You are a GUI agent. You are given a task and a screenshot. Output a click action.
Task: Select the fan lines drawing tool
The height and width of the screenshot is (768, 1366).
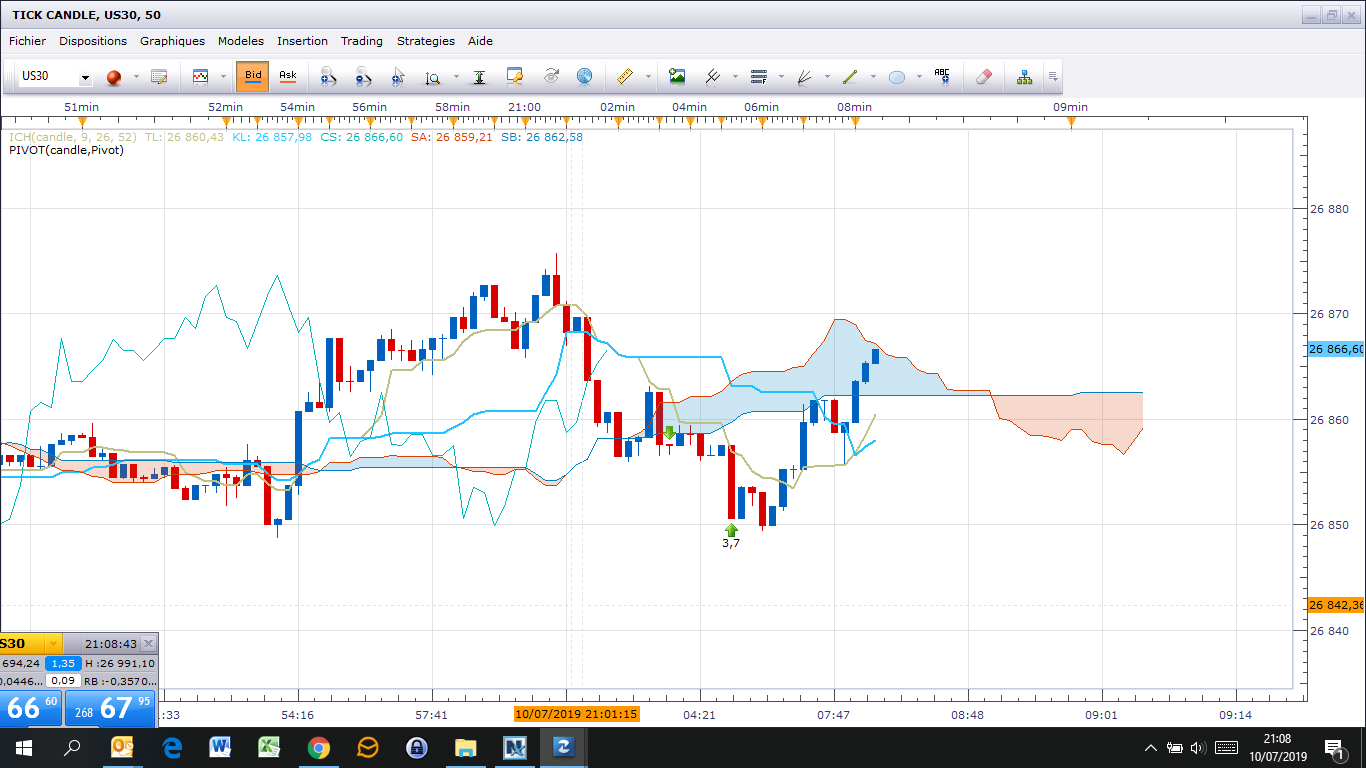(x=804, y=77)
